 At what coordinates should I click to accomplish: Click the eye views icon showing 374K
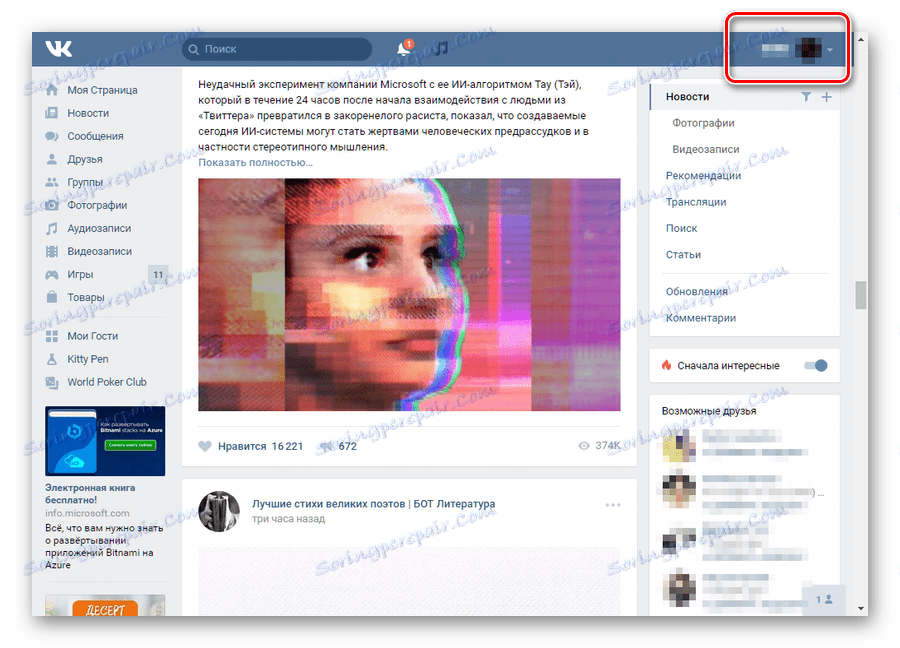coord(584,446)
